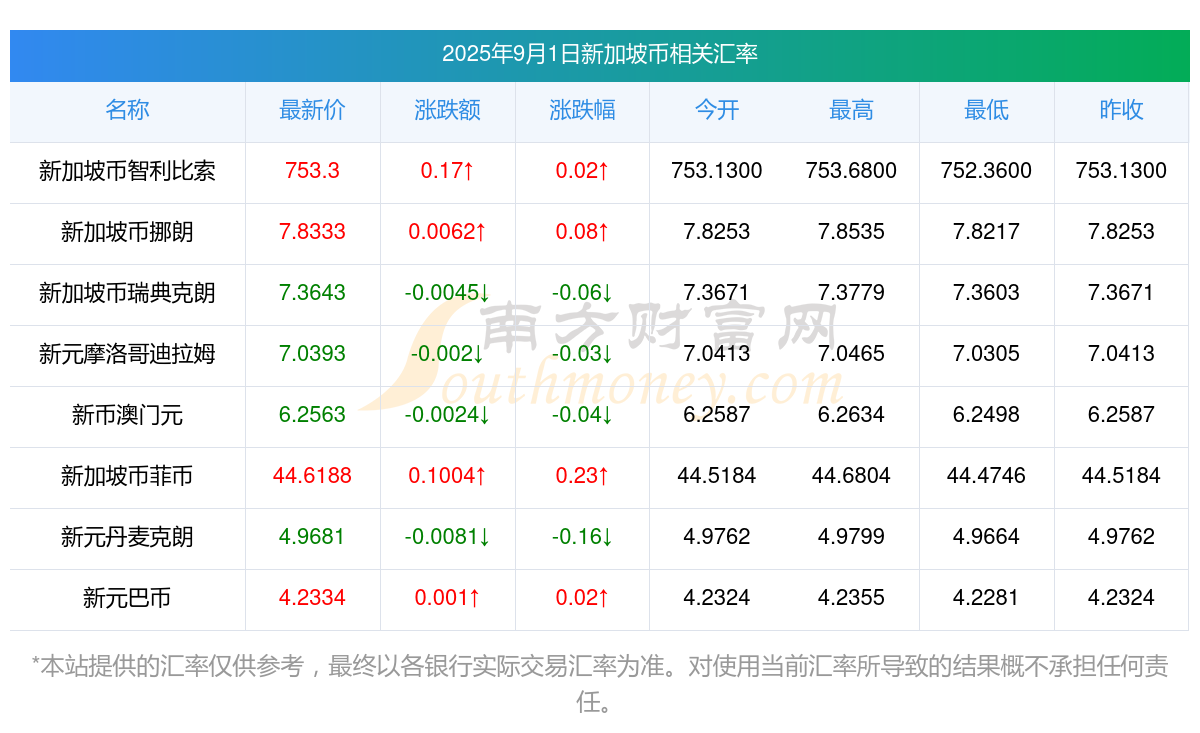This screenshot has height=733, width=1200.
Task: Select the 新加坡币瑞典克朗 row name
Action: click(127, 293)
